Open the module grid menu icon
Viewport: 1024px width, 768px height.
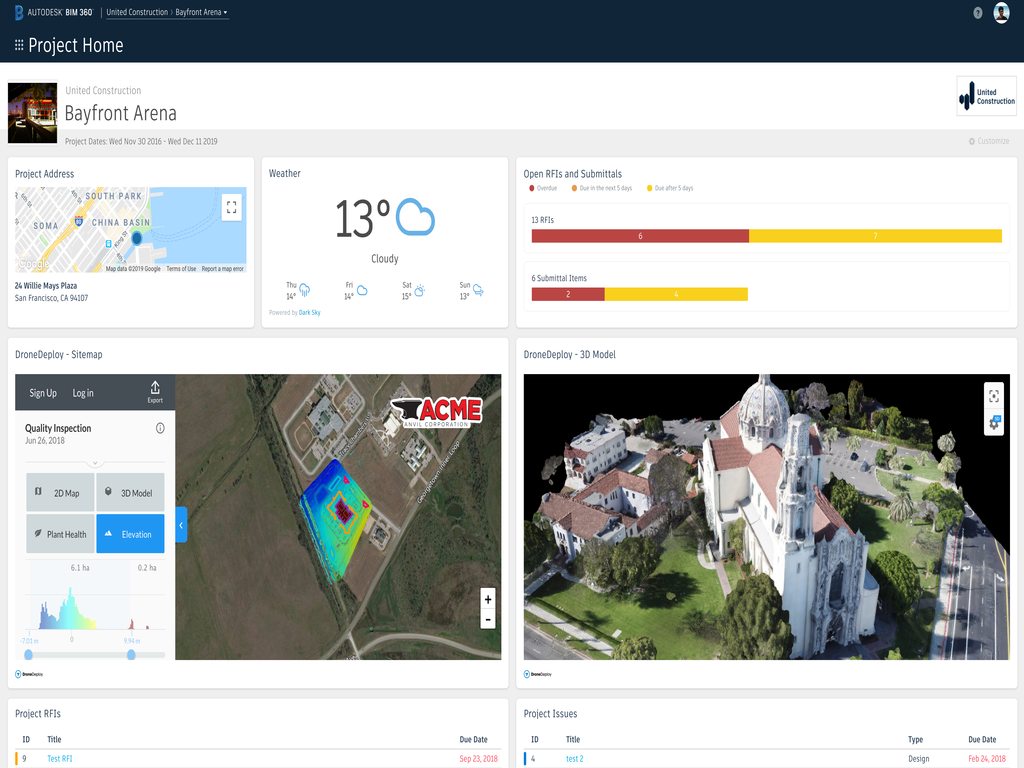19,45
